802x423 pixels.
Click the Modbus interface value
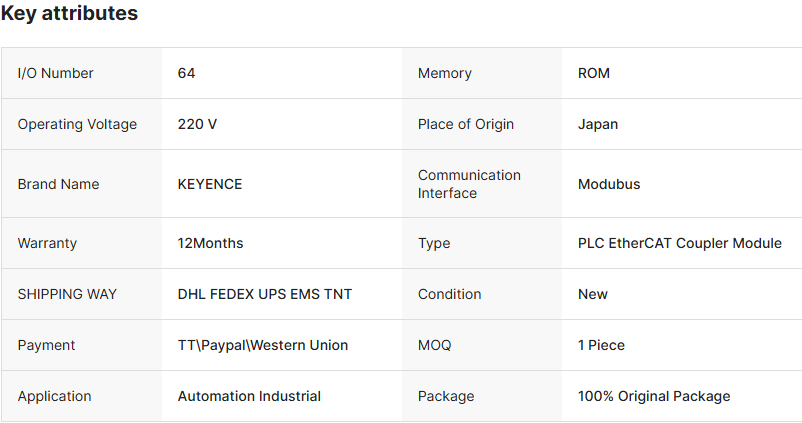609,184
